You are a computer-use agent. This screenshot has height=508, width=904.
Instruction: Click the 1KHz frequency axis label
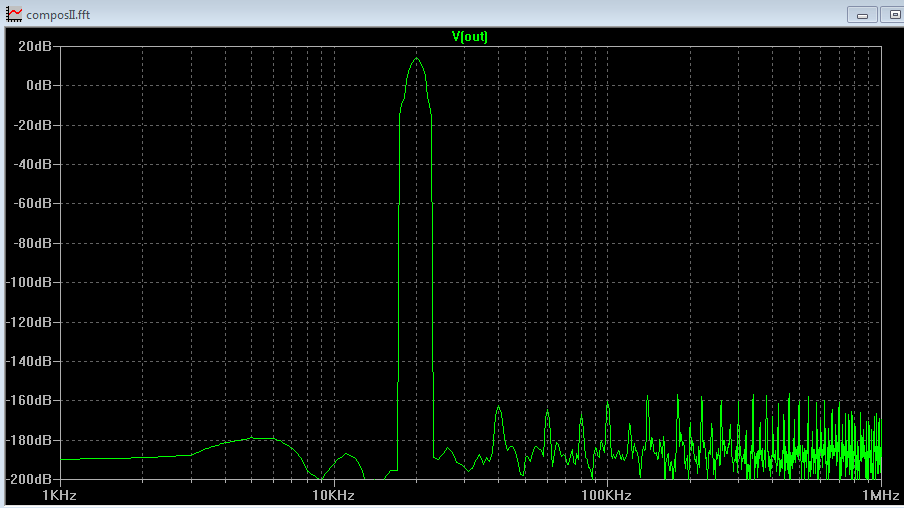tap(59, 495)
